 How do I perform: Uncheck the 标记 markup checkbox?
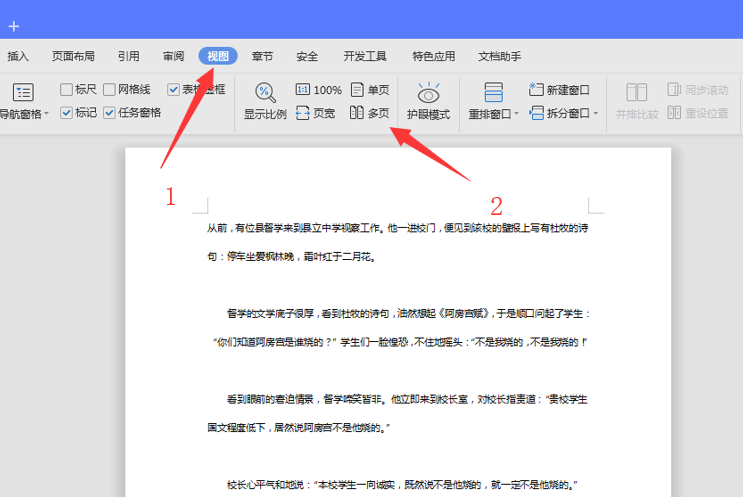66,113
